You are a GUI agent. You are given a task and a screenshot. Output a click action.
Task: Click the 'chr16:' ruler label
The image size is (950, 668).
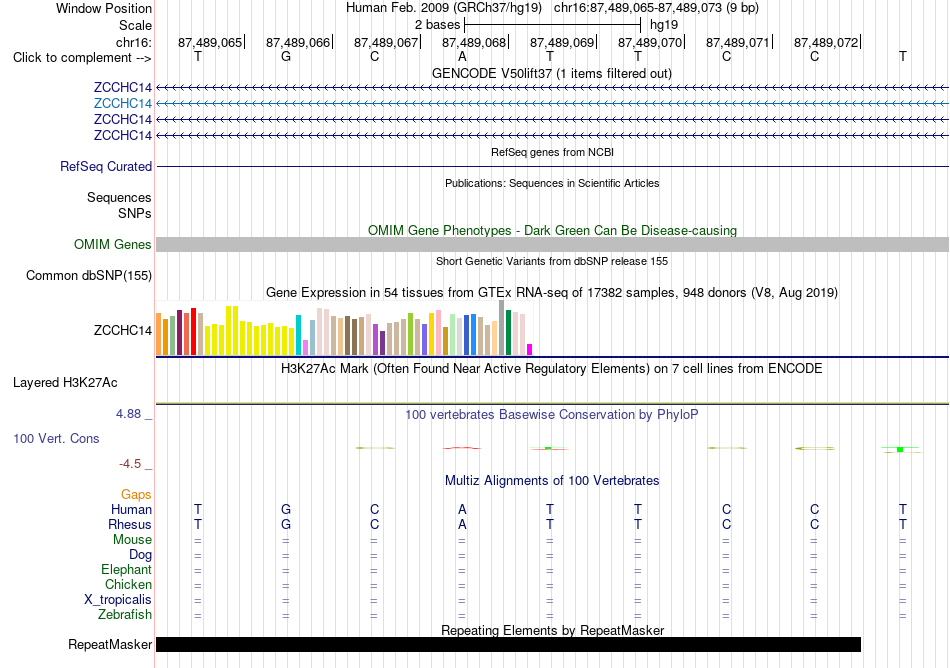[x=133, y=42]
